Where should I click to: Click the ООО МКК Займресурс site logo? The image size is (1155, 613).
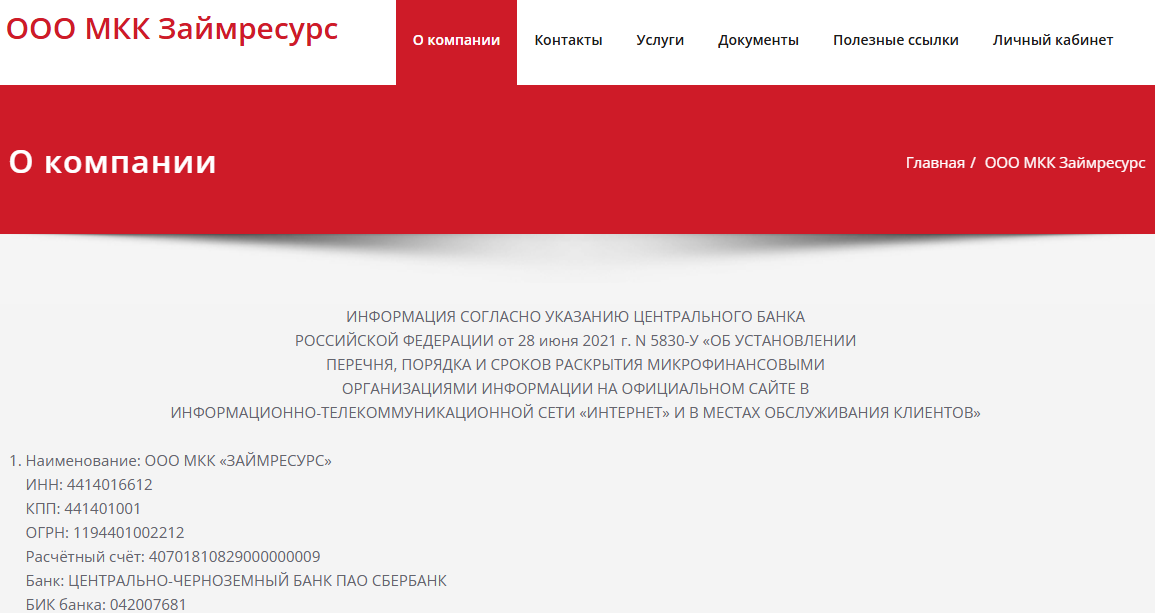coord(172,29)
